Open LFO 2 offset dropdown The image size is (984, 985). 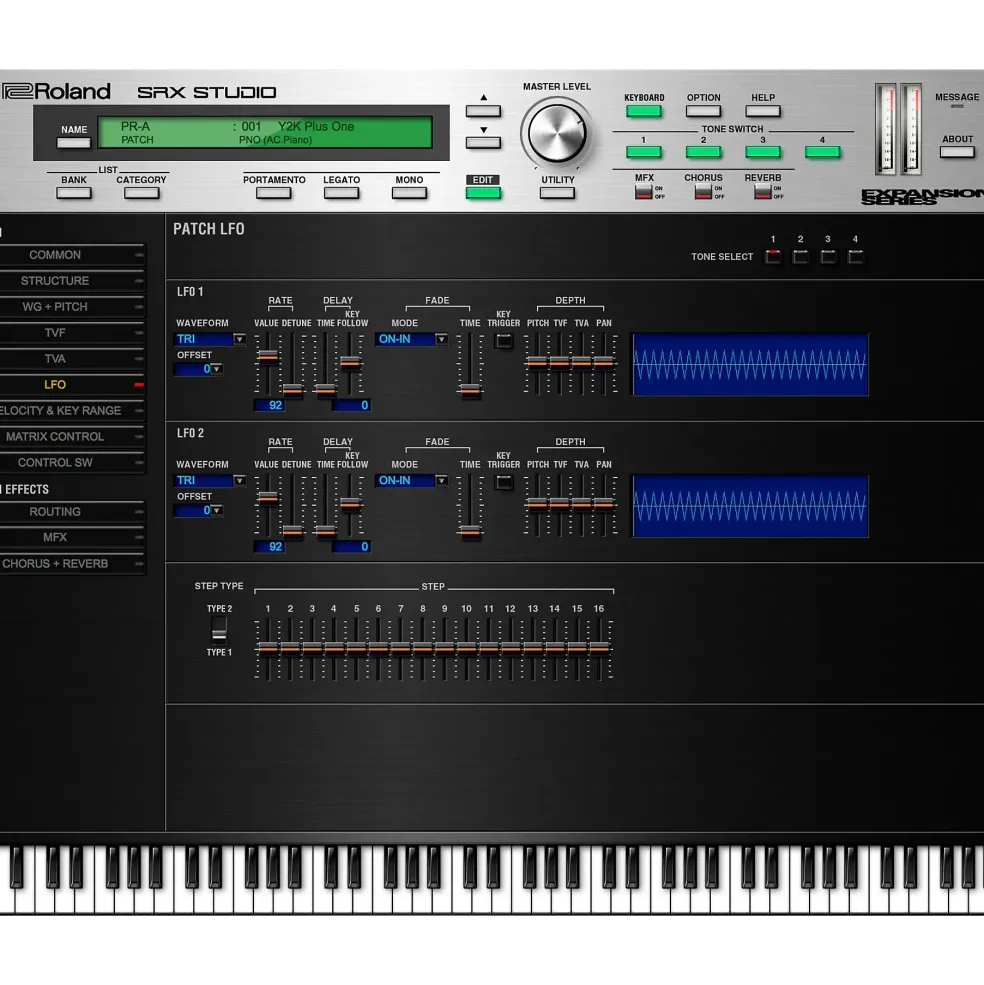point(199,510)
